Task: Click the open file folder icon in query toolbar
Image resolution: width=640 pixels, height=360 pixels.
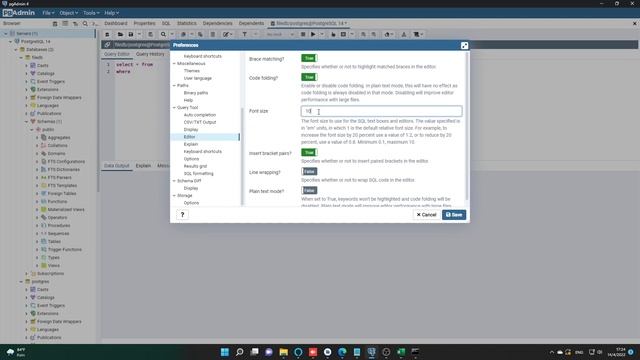Action: click(x=120, y=34)
